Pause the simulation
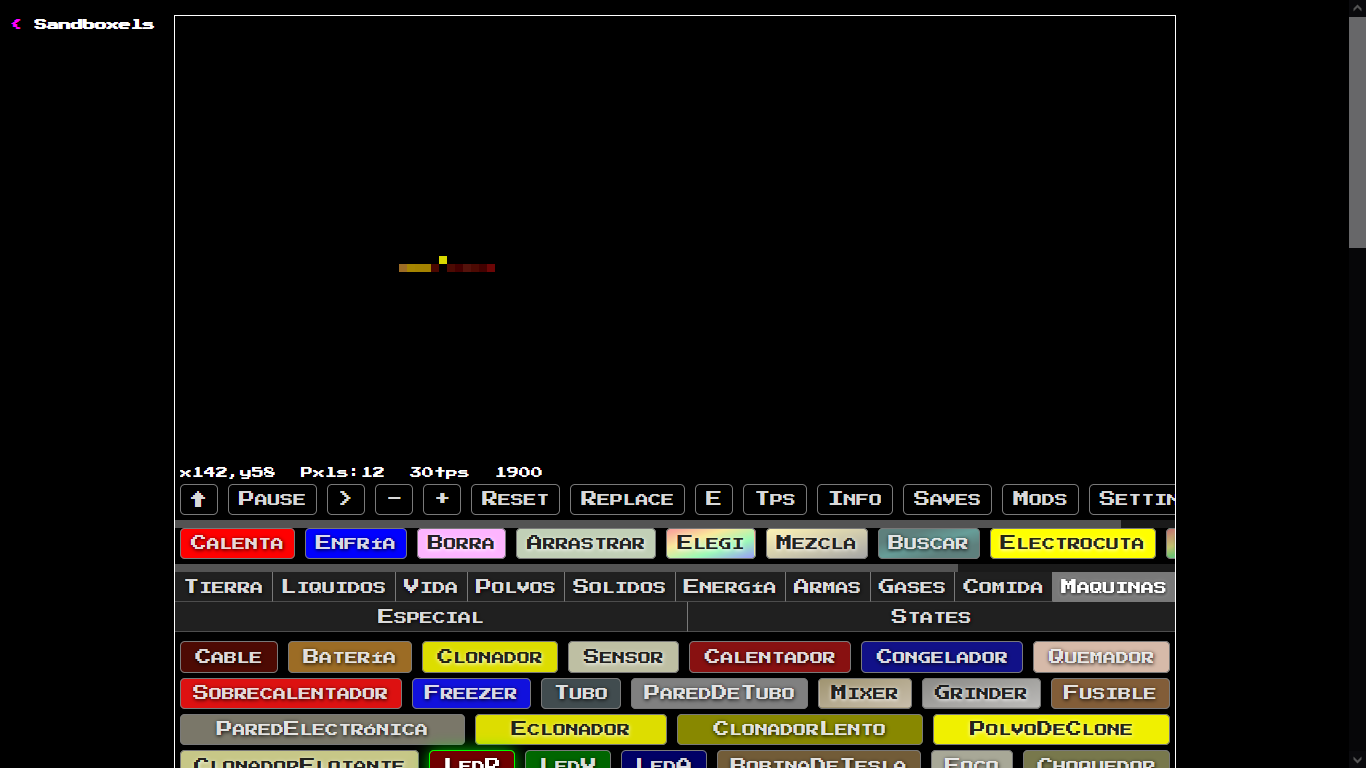1366x768 pixels. pyautogui.click(x=272, y=499)
